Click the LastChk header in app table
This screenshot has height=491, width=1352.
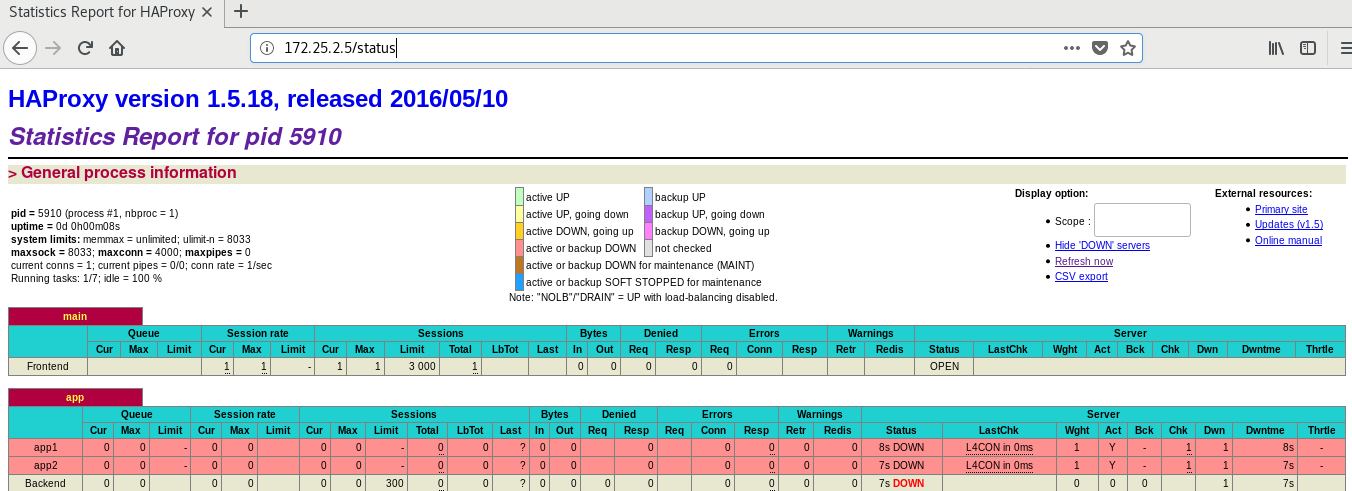(x=999, y=430)
